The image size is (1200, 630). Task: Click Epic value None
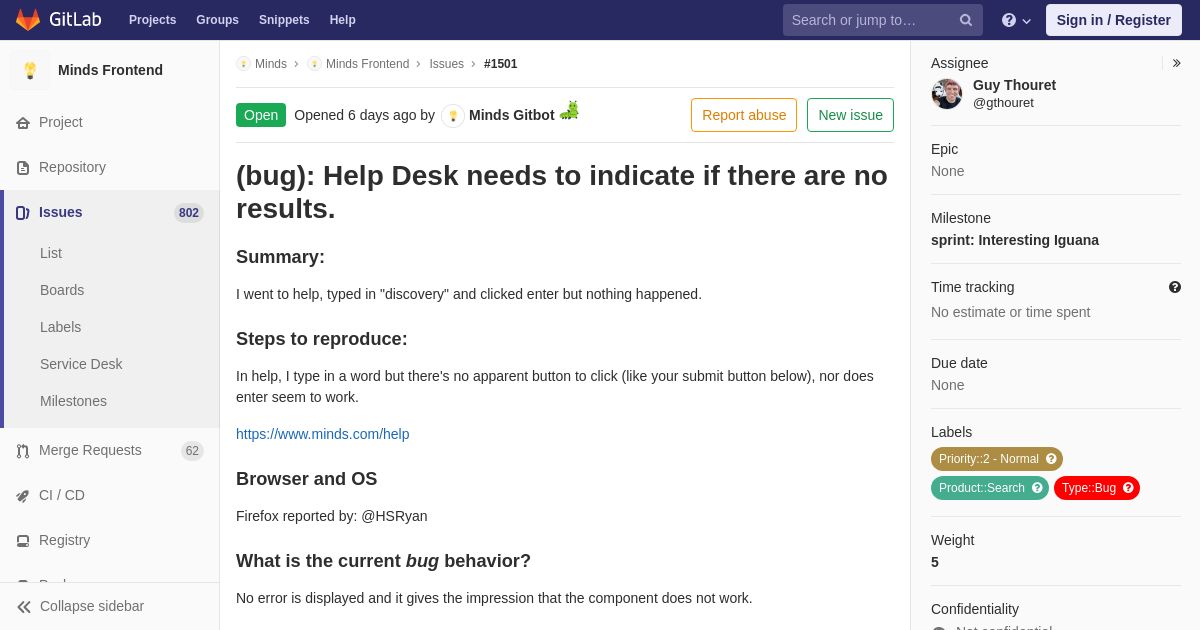pos(948,171)
